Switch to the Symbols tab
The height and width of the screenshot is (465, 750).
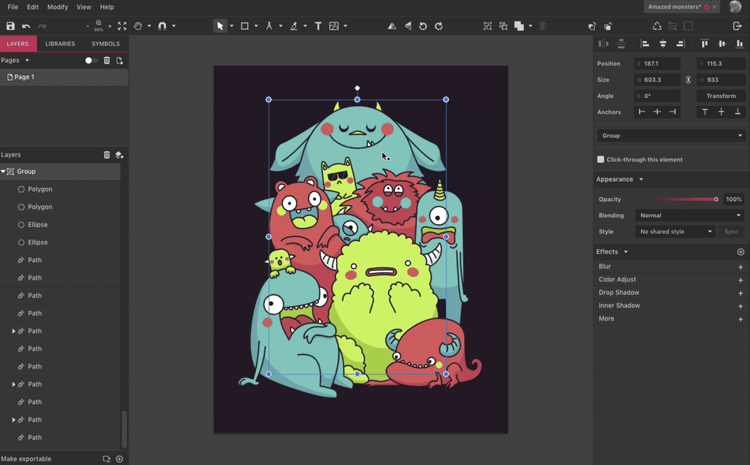(x=106, y=44)
